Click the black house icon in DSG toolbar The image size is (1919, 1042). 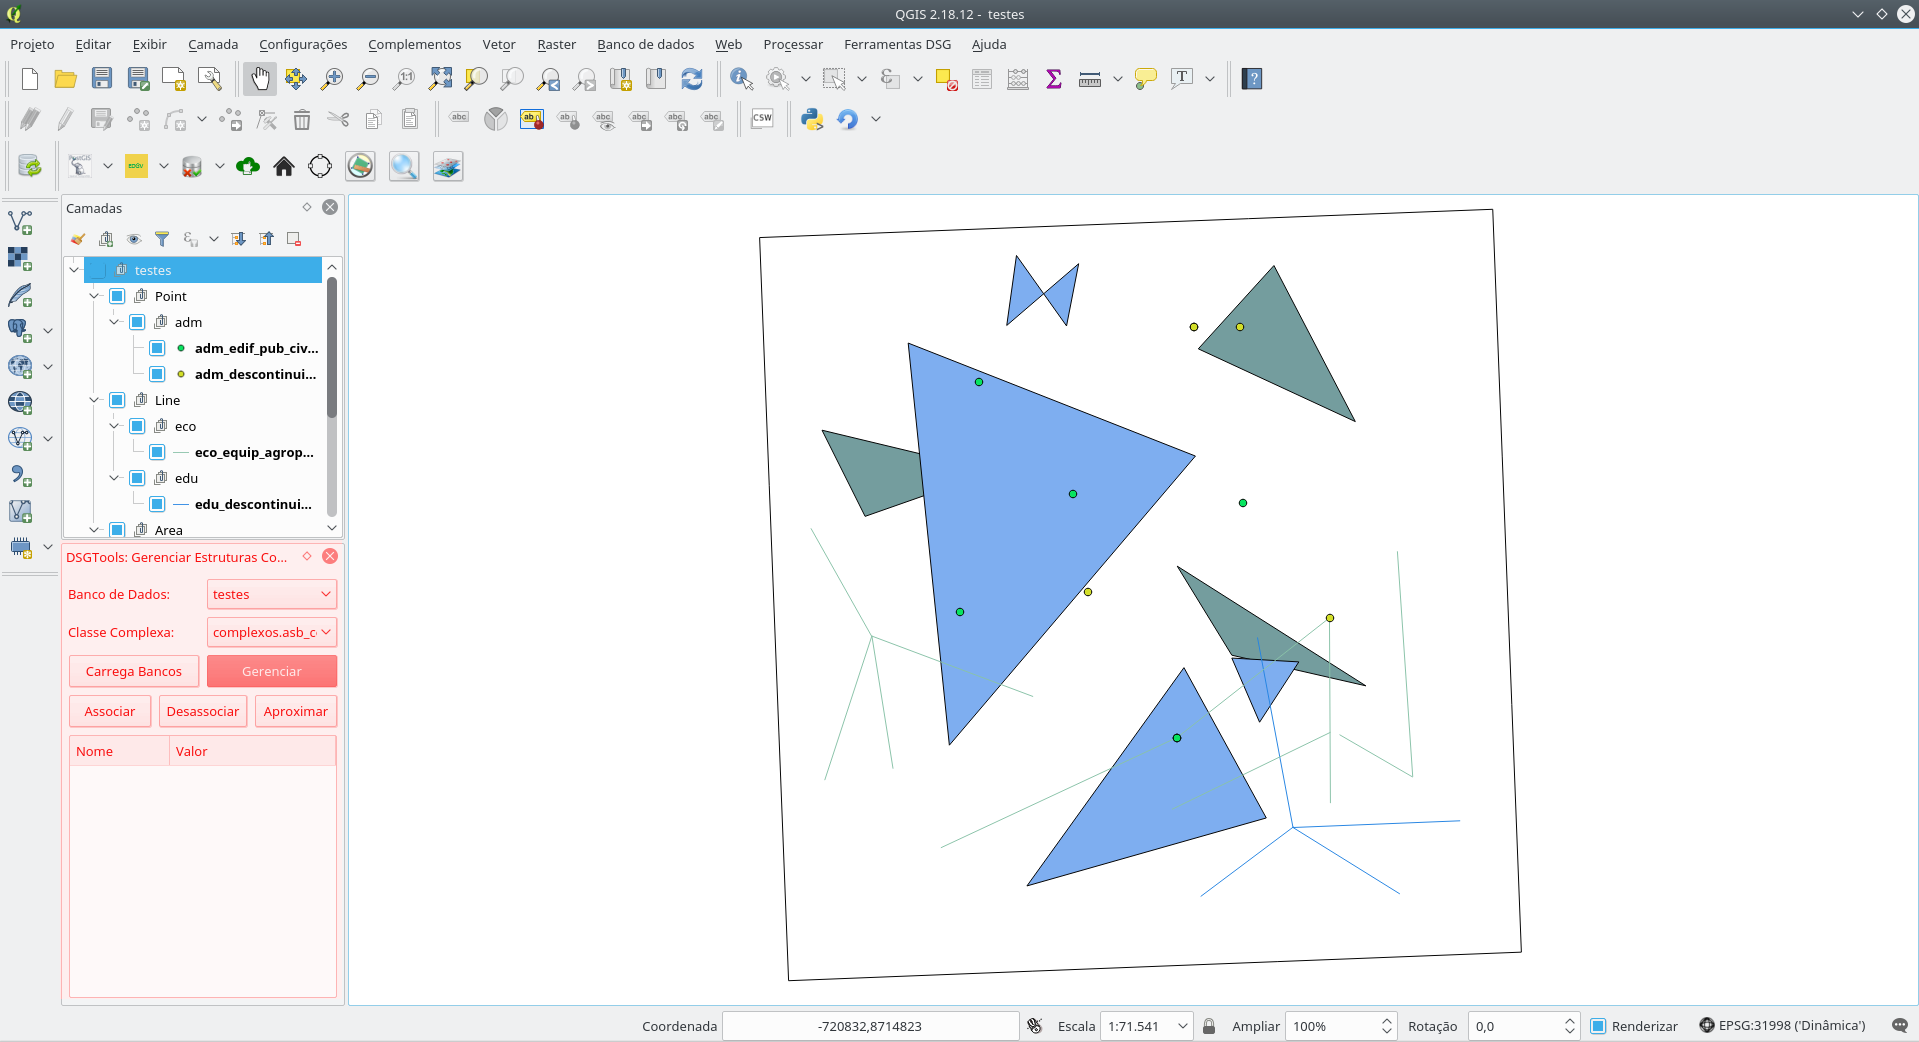284,167
